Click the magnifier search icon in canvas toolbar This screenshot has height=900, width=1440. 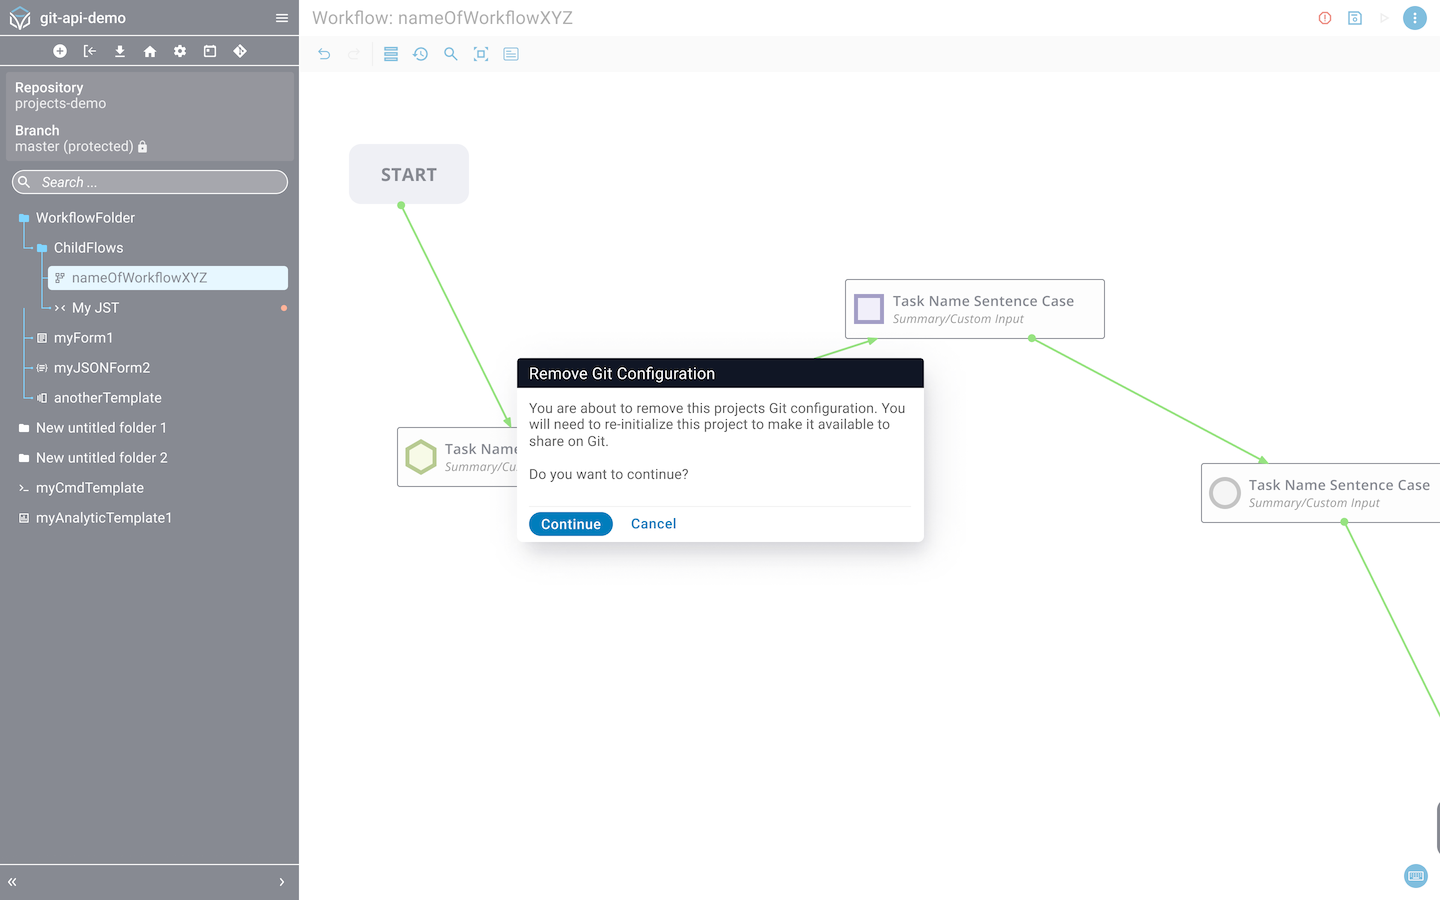tap(451, 54)
